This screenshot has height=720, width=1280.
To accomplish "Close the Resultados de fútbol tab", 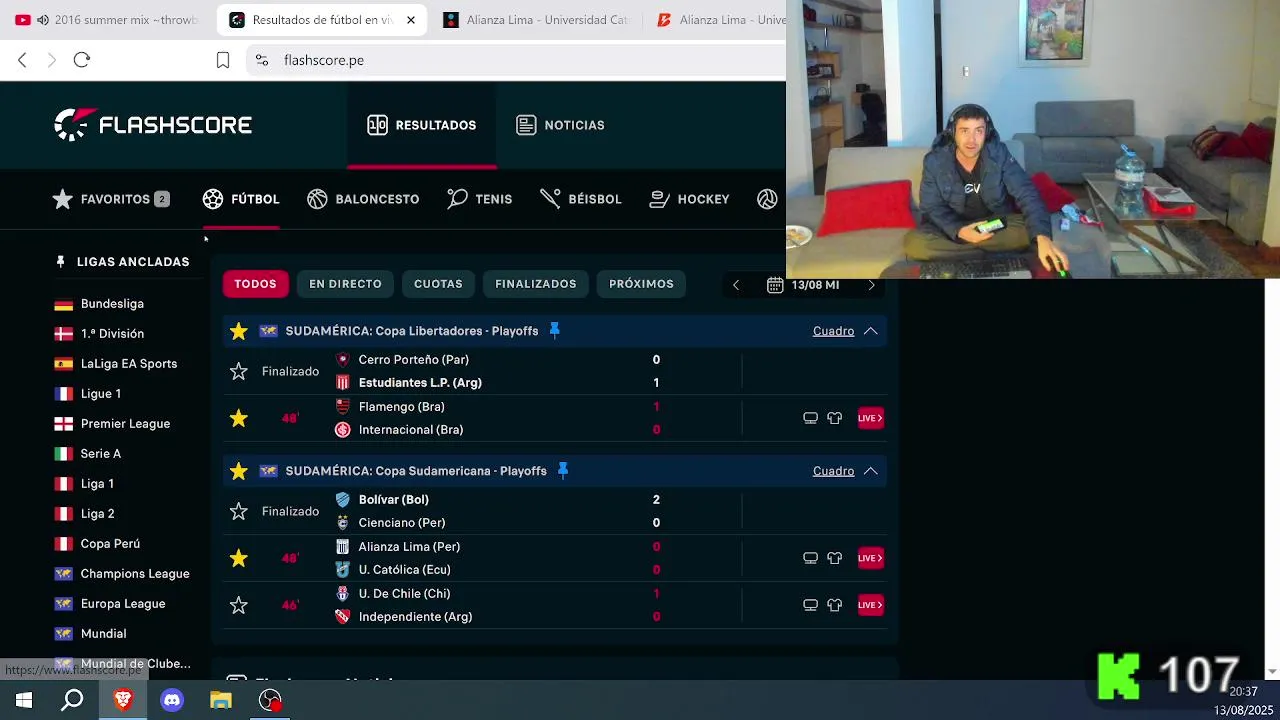I will click(410, 20).
